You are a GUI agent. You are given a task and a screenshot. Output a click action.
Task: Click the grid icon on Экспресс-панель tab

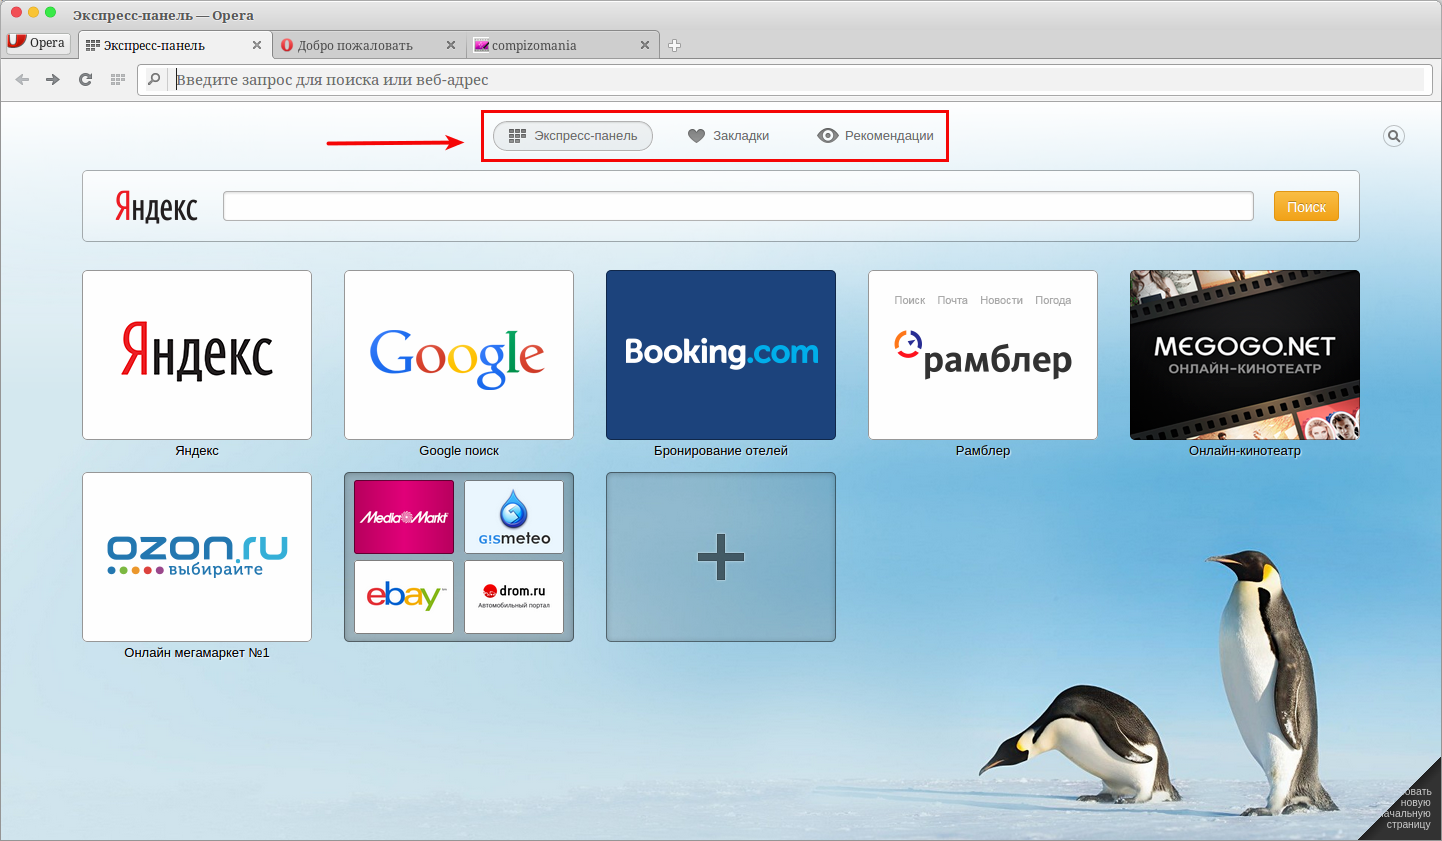[x=93, y=45]
